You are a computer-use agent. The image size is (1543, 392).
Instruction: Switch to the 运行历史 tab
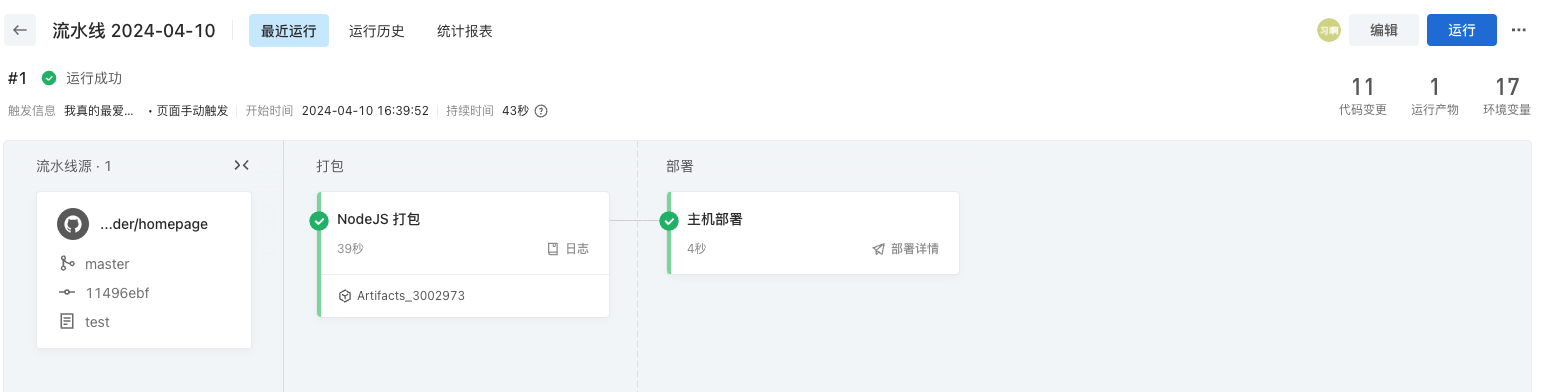(377, 31)
